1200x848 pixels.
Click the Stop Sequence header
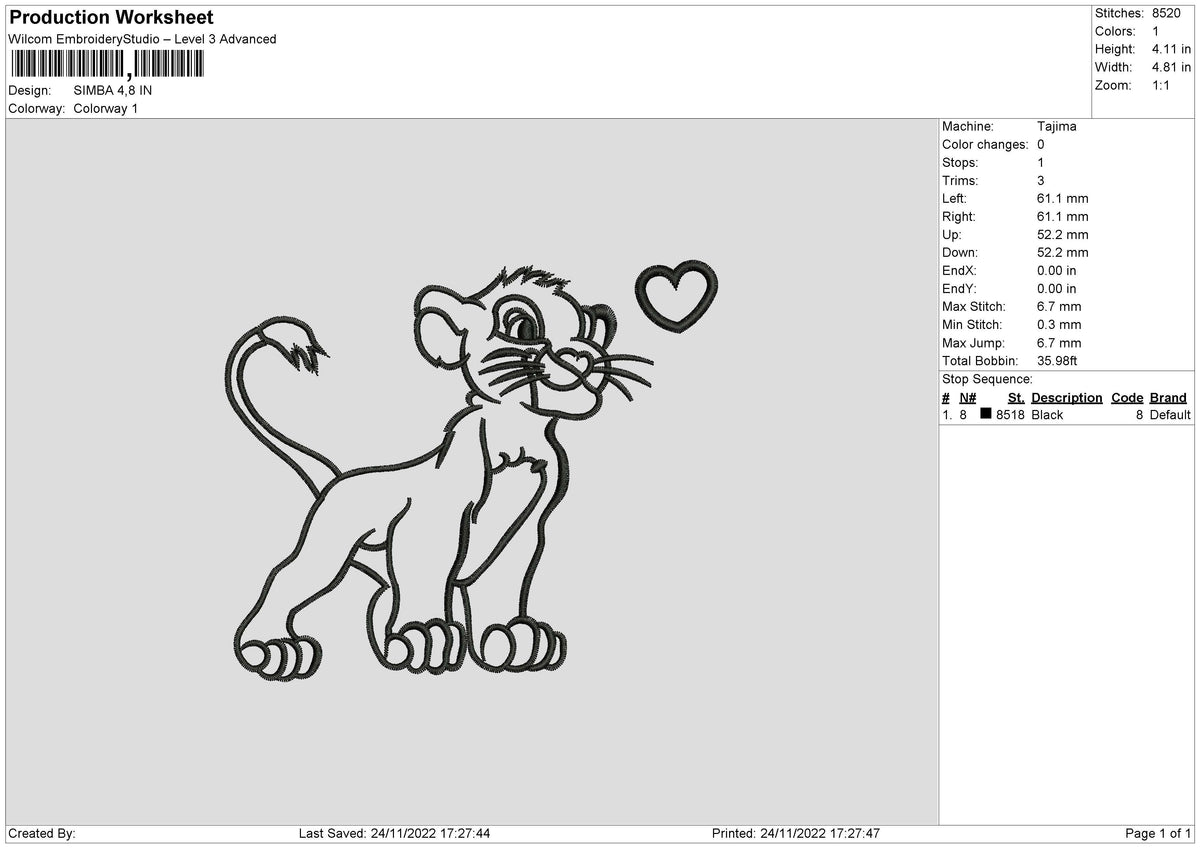point(987,379)
